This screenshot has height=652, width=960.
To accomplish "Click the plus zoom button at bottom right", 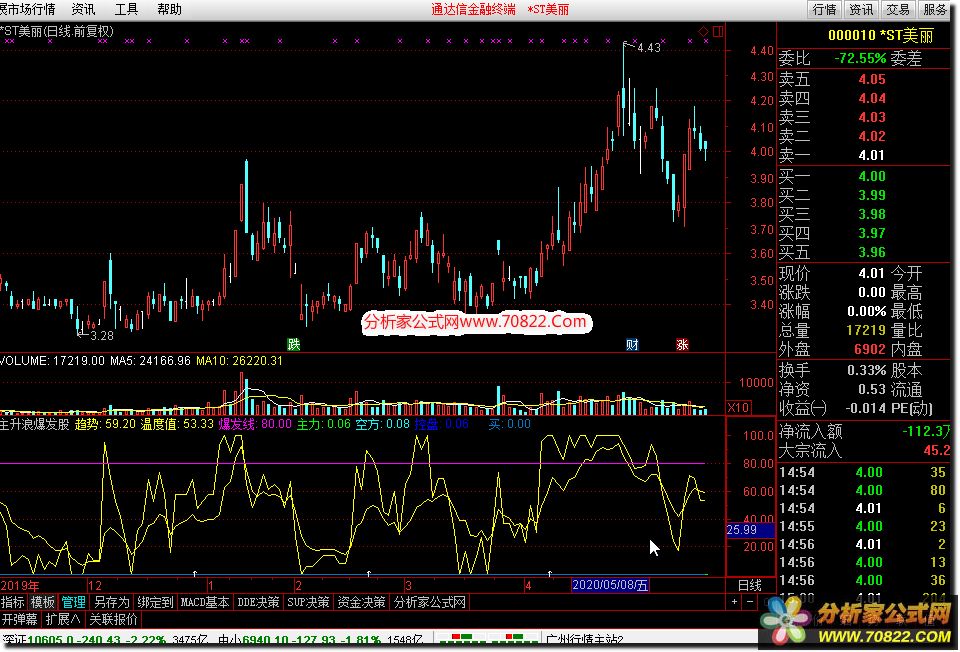I will (x=734, y=602).
